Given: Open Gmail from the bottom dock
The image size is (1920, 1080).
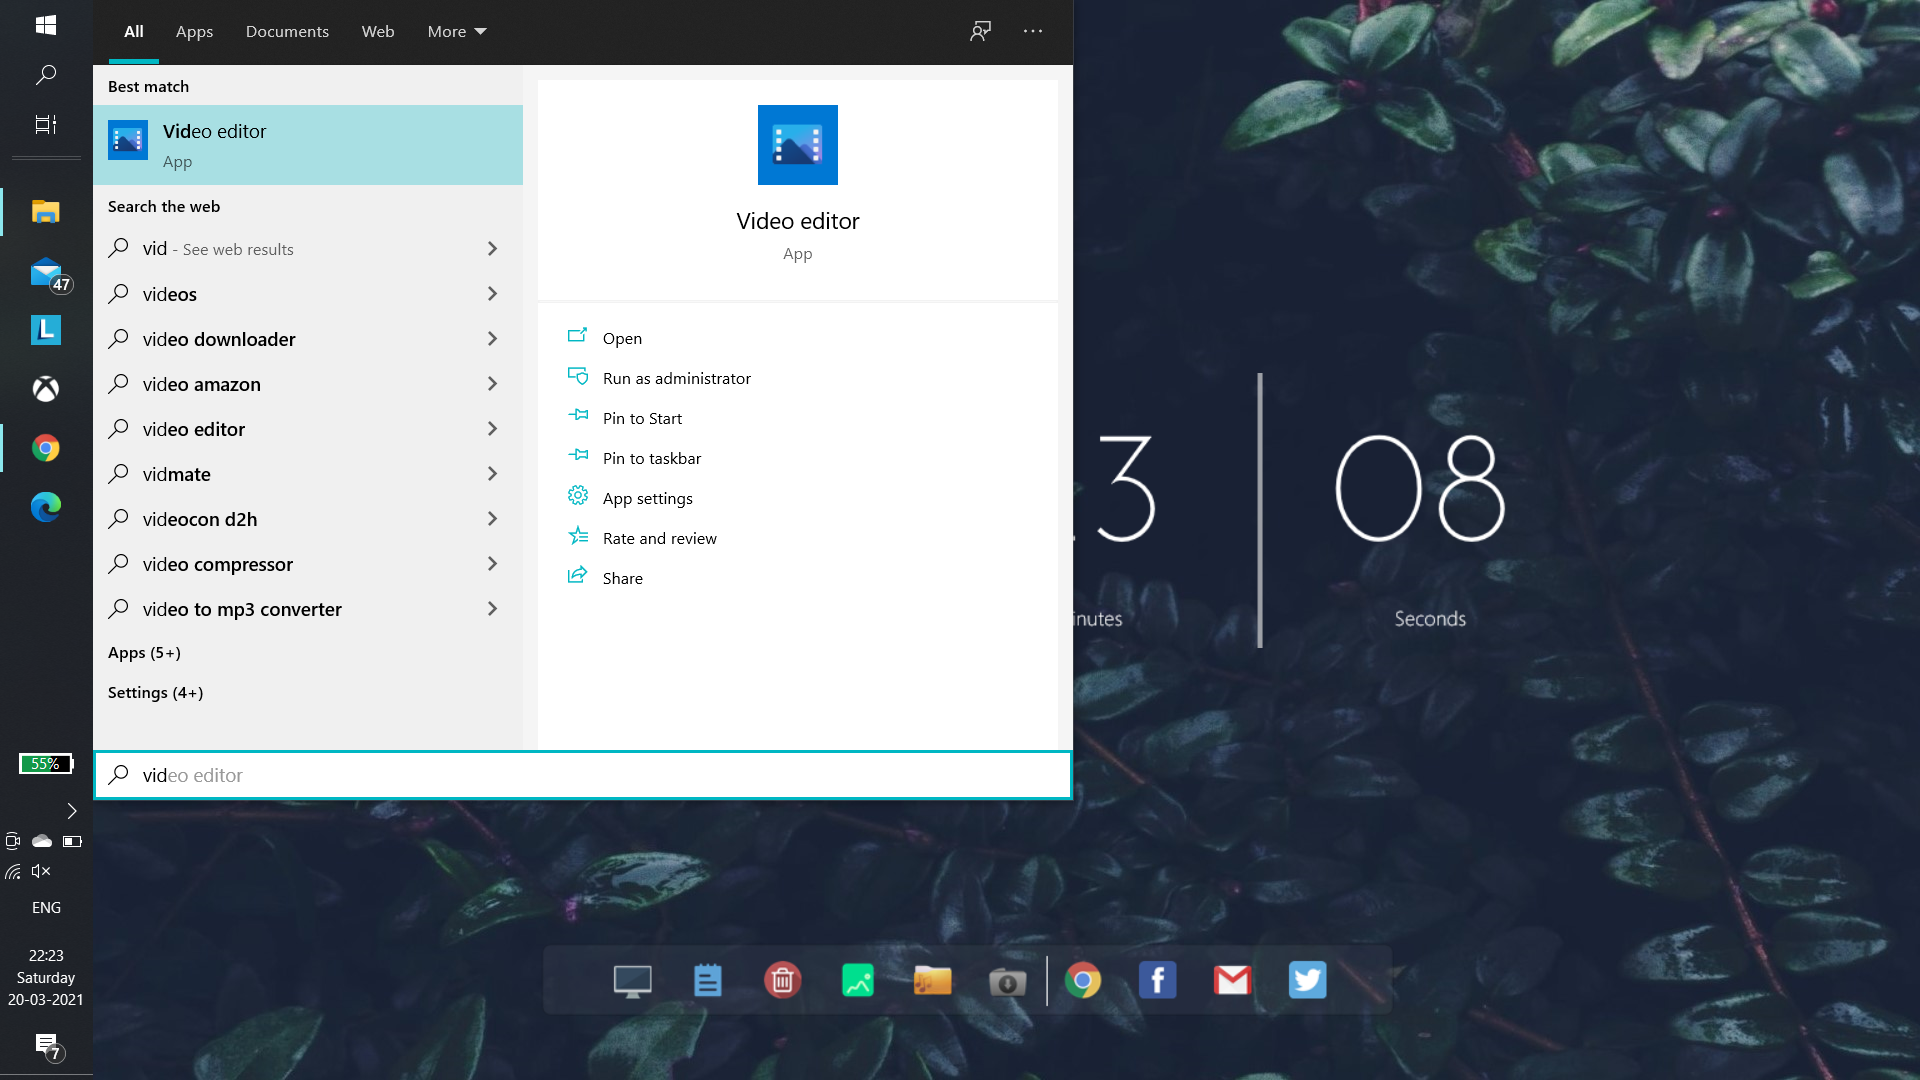Looking at the screenshot, I should click(x=1231, y=980).
